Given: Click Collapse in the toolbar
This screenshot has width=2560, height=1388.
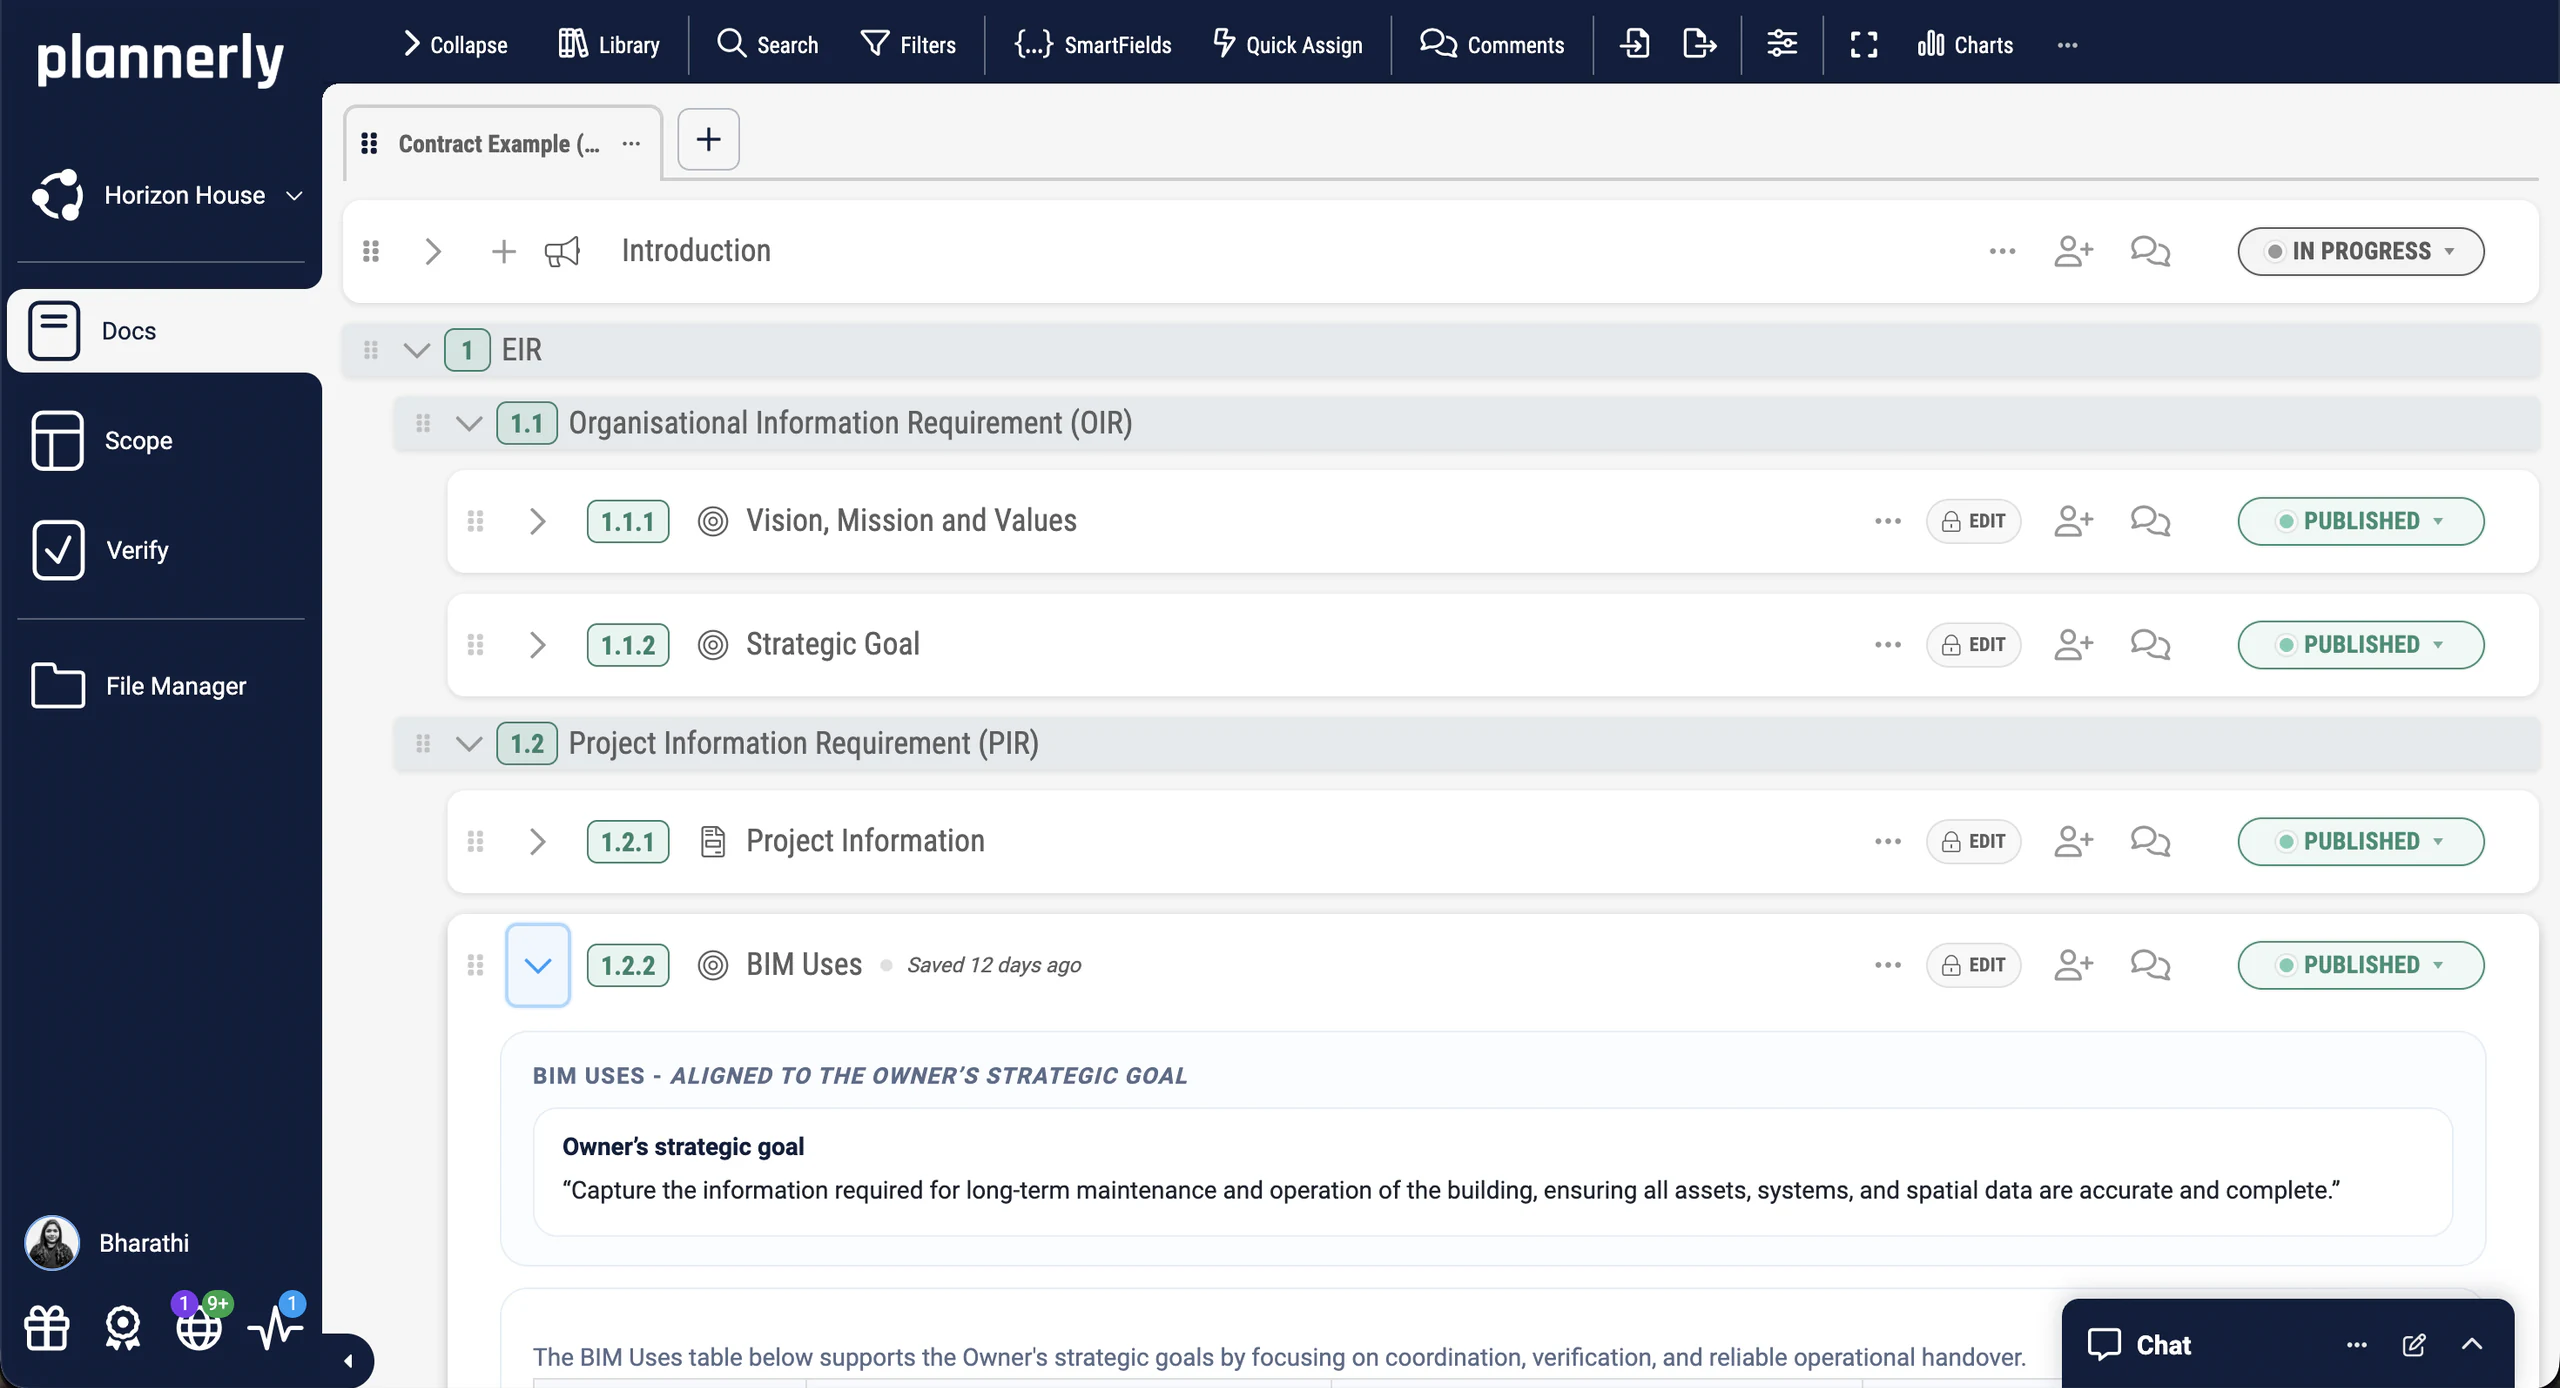Looking at the screenshot, I should click(x=455, y=44).
